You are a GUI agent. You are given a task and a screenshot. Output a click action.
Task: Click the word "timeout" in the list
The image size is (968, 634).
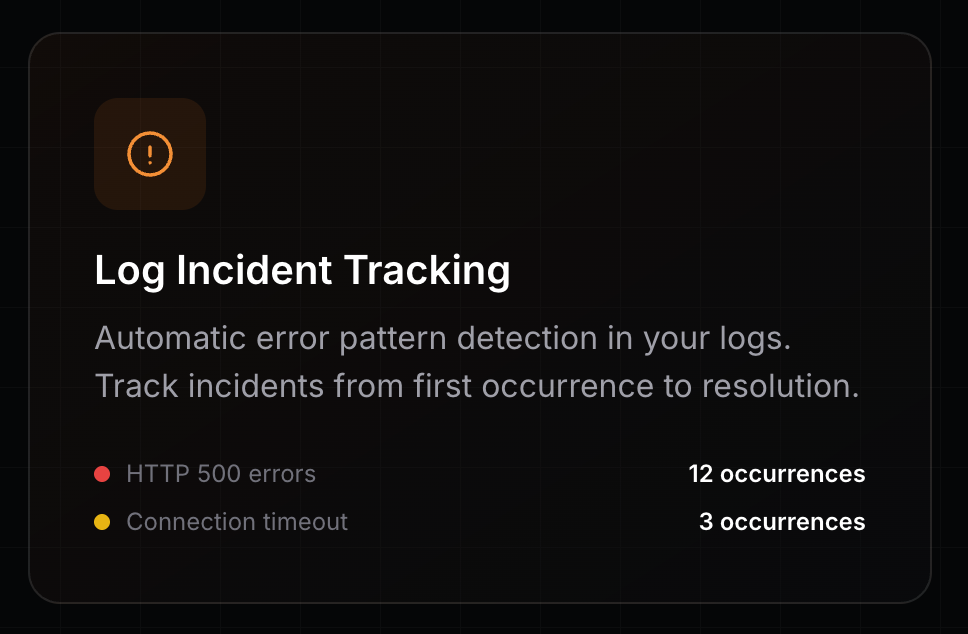click(x=305, y=522)
